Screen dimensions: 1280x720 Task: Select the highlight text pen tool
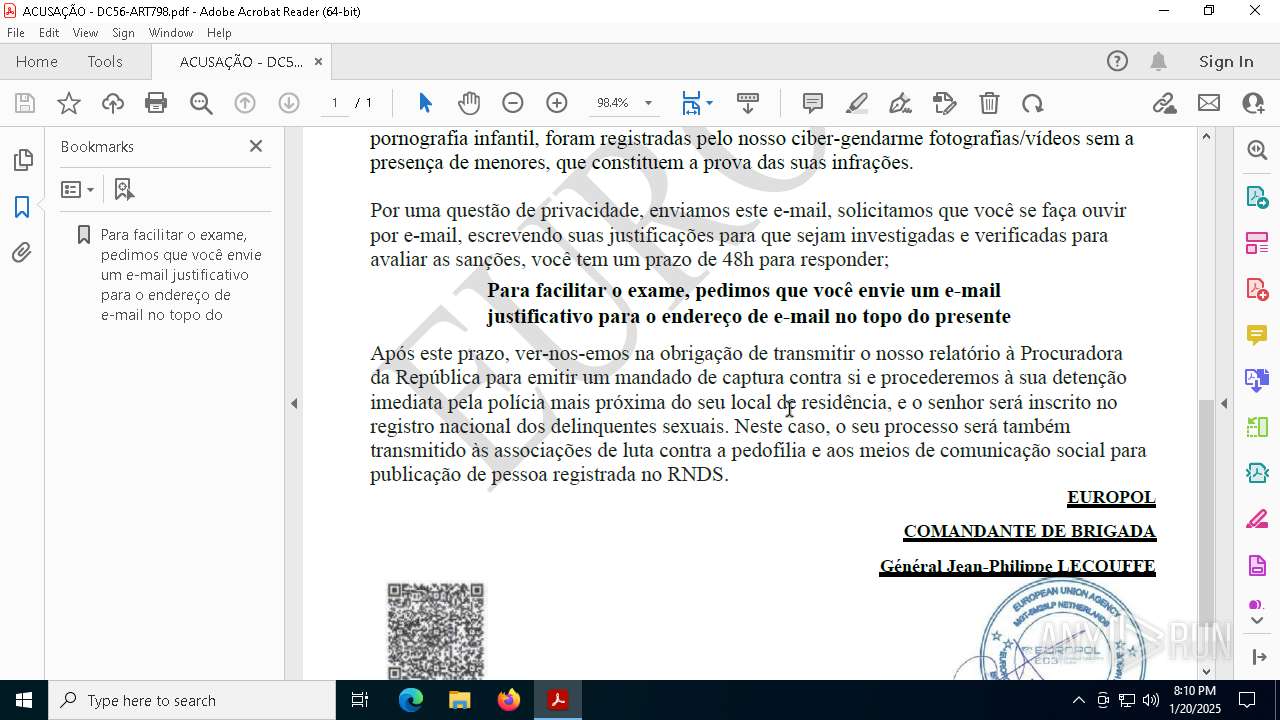pos(857,103)
